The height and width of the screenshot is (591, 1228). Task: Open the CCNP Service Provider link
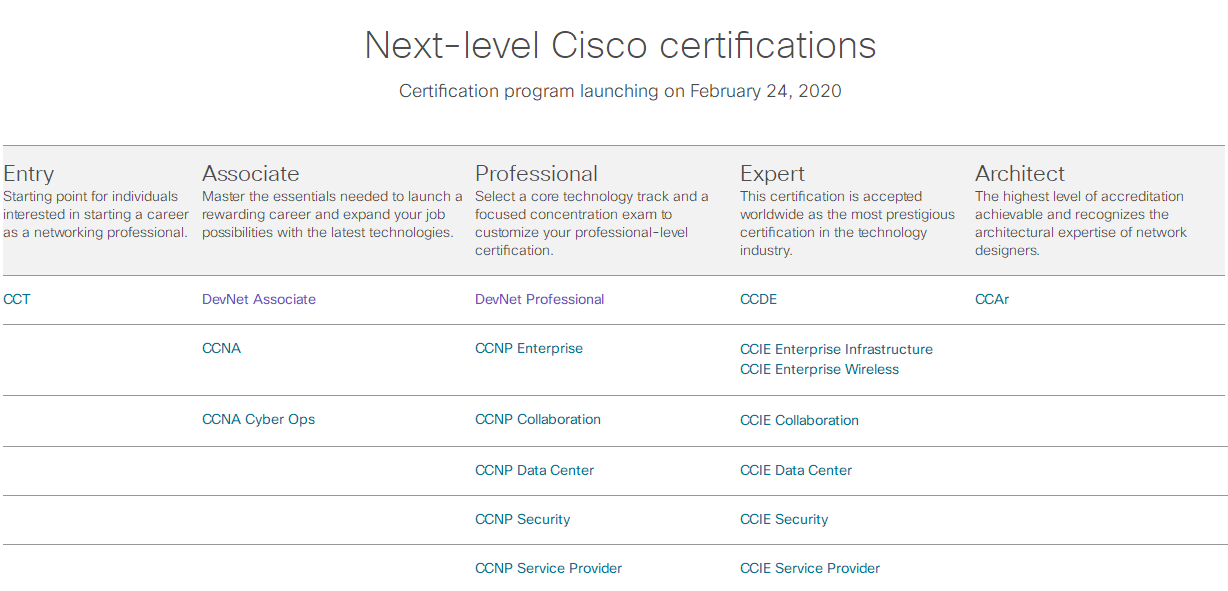(548, 568)
